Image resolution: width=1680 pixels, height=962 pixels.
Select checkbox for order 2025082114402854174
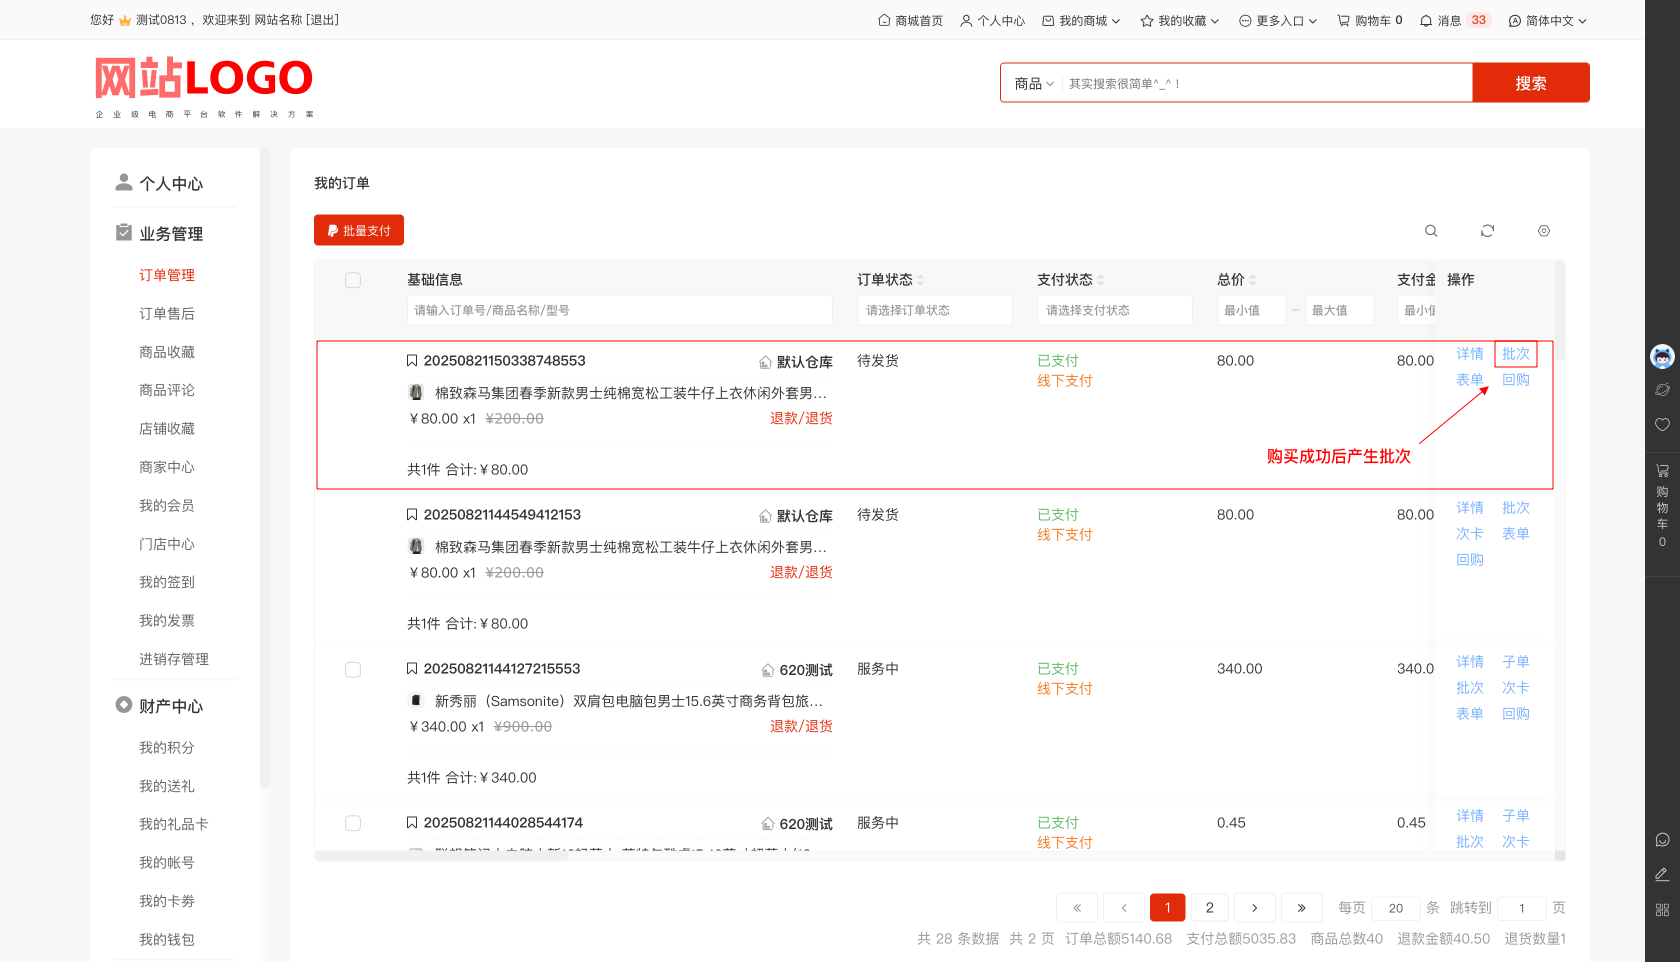click(353, 824)
